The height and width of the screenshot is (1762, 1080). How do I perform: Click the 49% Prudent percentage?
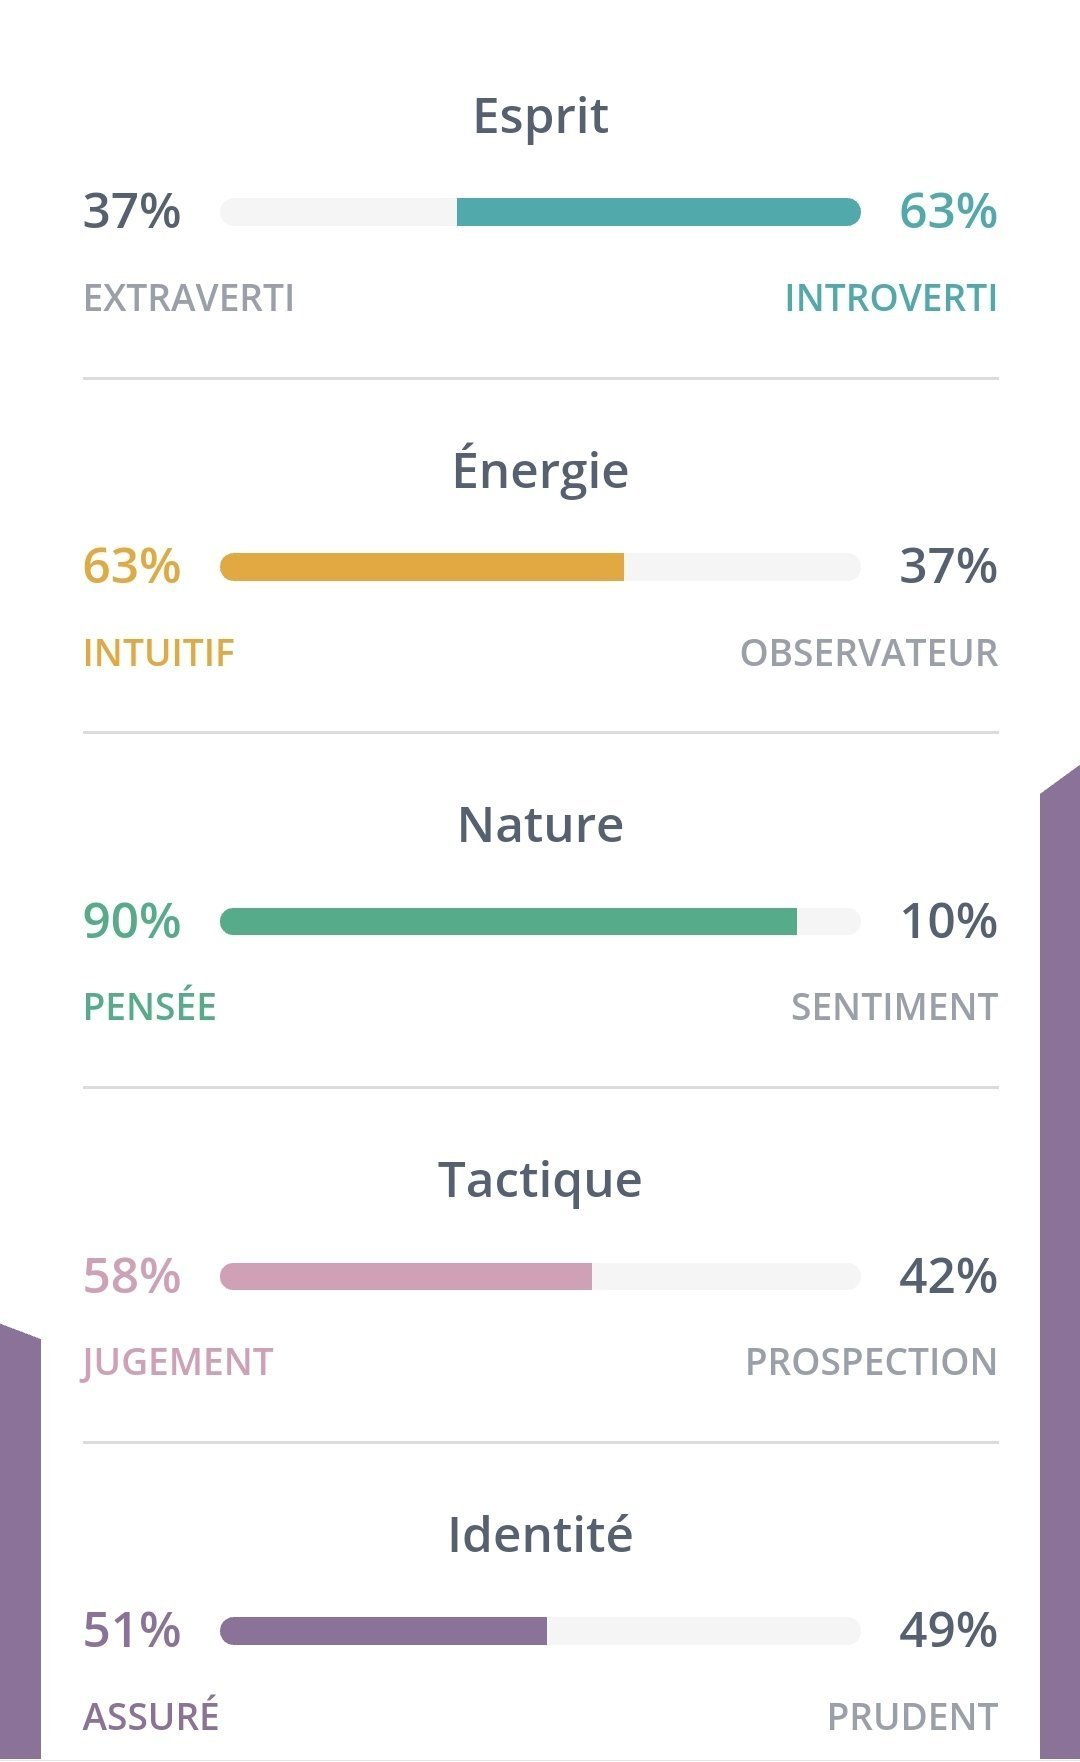coord(948,1630)
